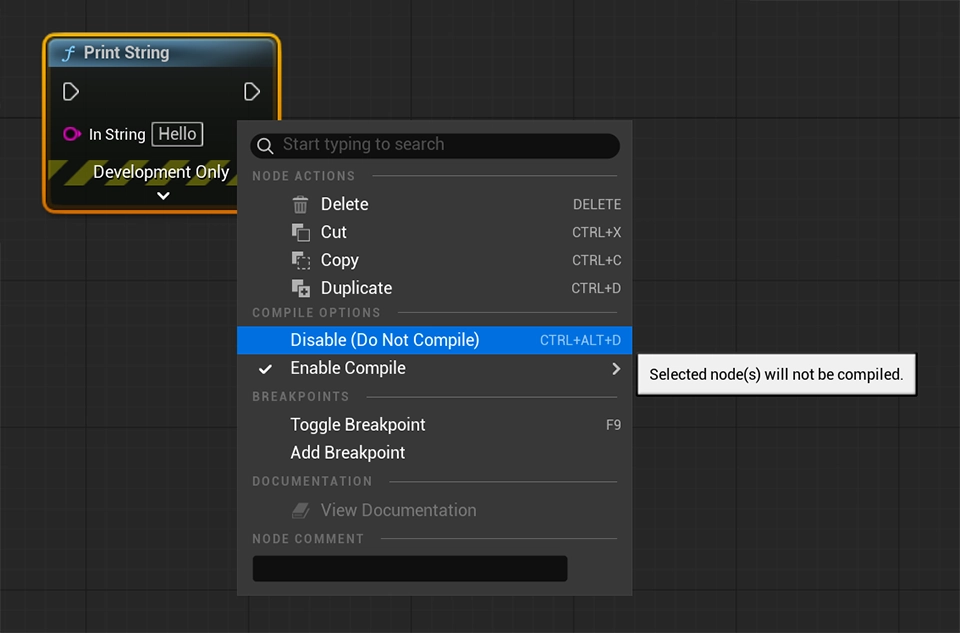Edit the Hello value in In String
Screen dimensions: 960x633
(x=178, y=134)
